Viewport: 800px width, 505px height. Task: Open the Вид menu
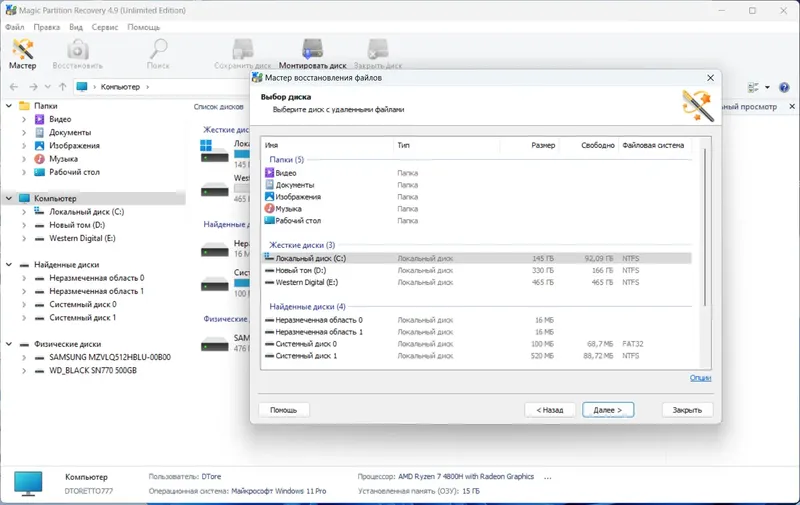(76, 27)
